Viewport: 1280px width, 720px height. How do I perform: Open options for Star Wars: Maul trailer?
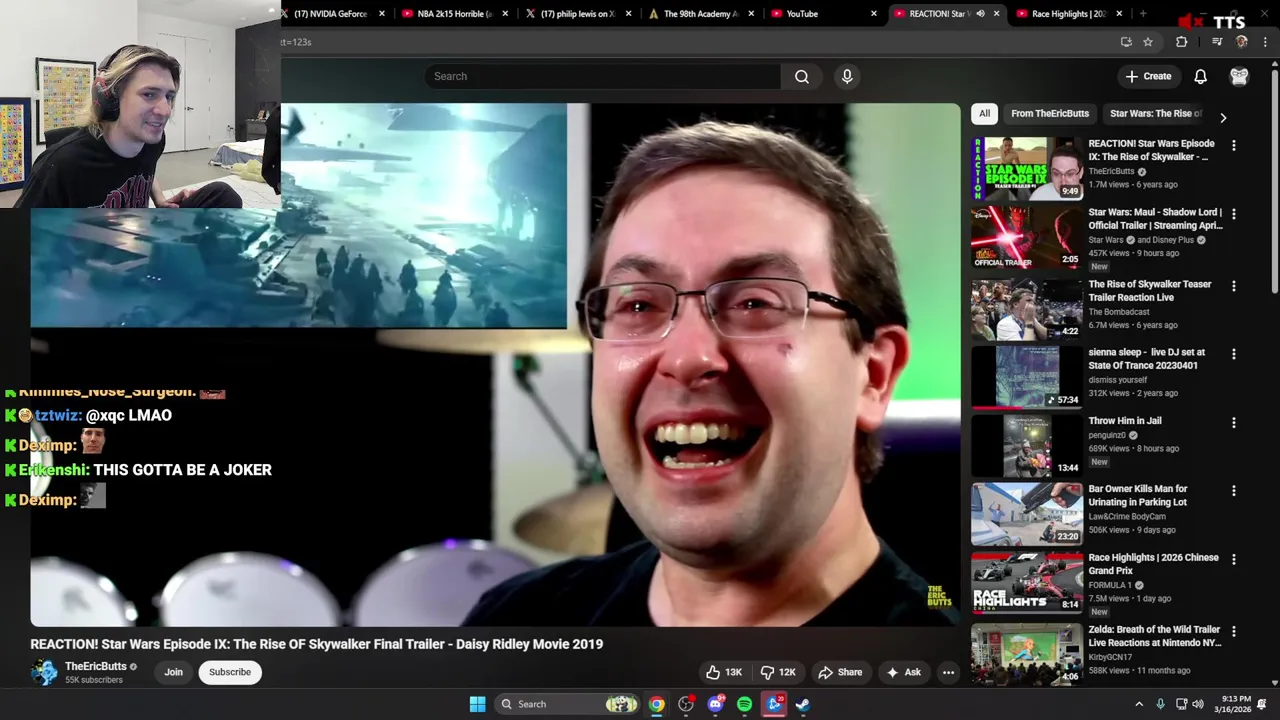pos(1233,214)
